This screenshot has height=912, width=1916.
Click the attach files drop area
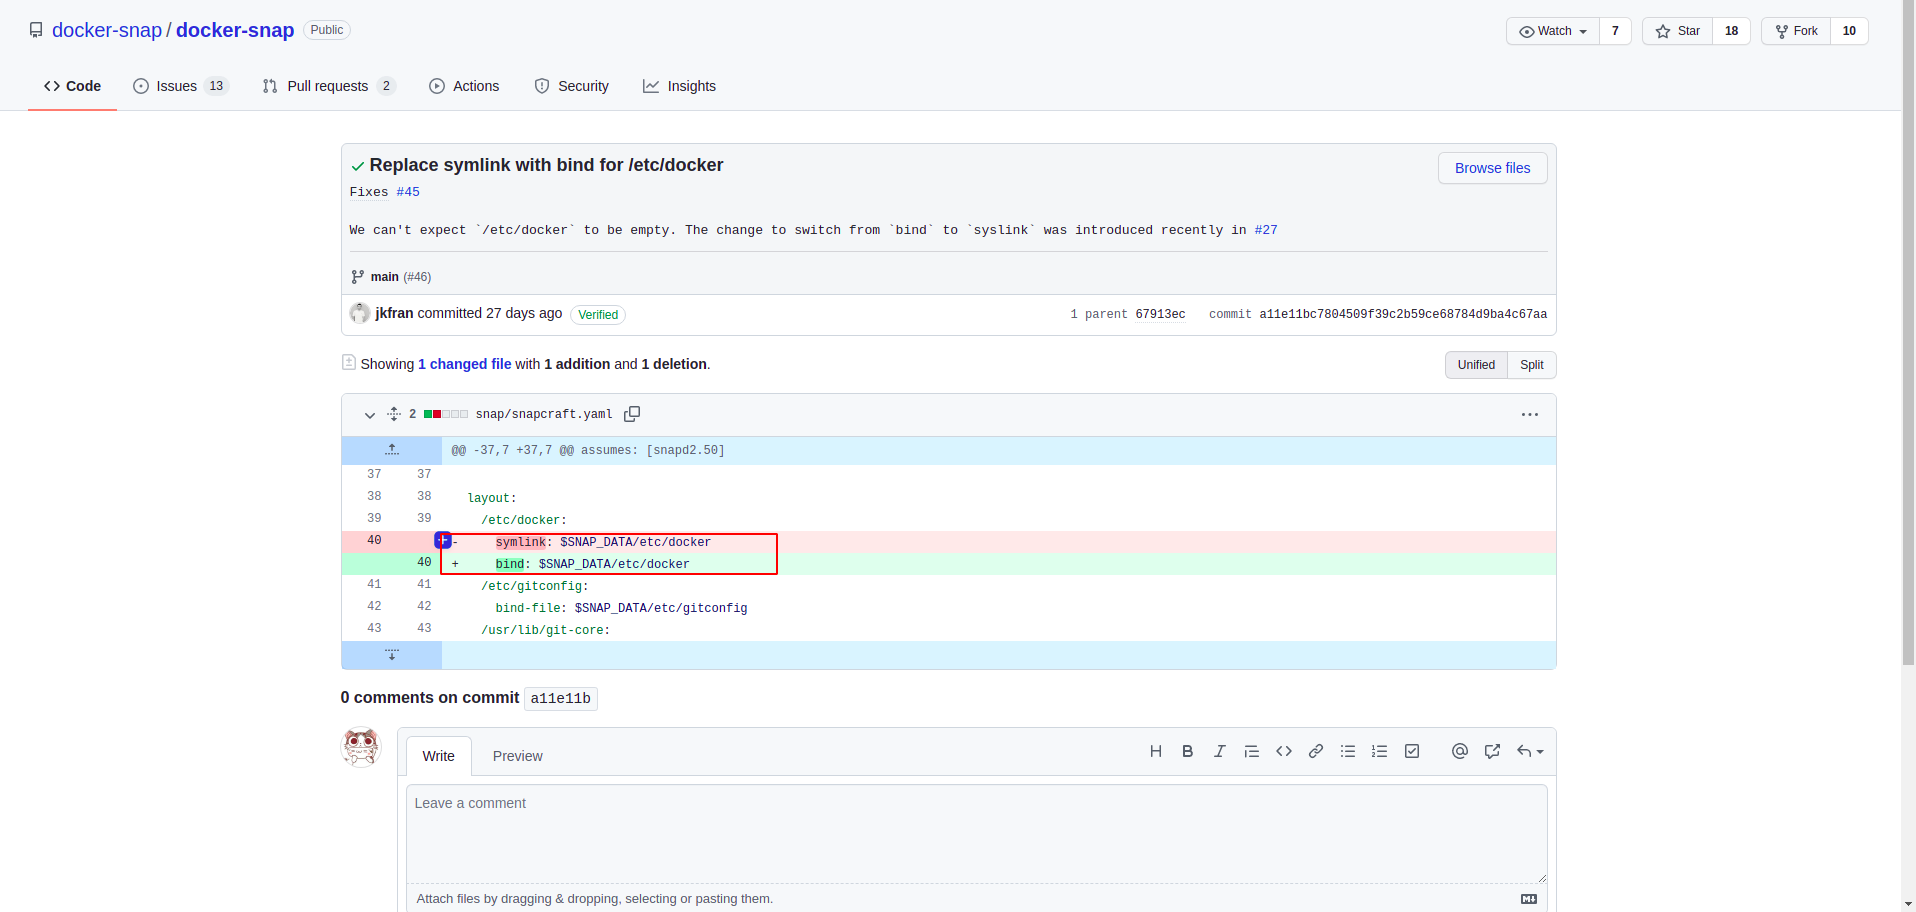(977, 899)
